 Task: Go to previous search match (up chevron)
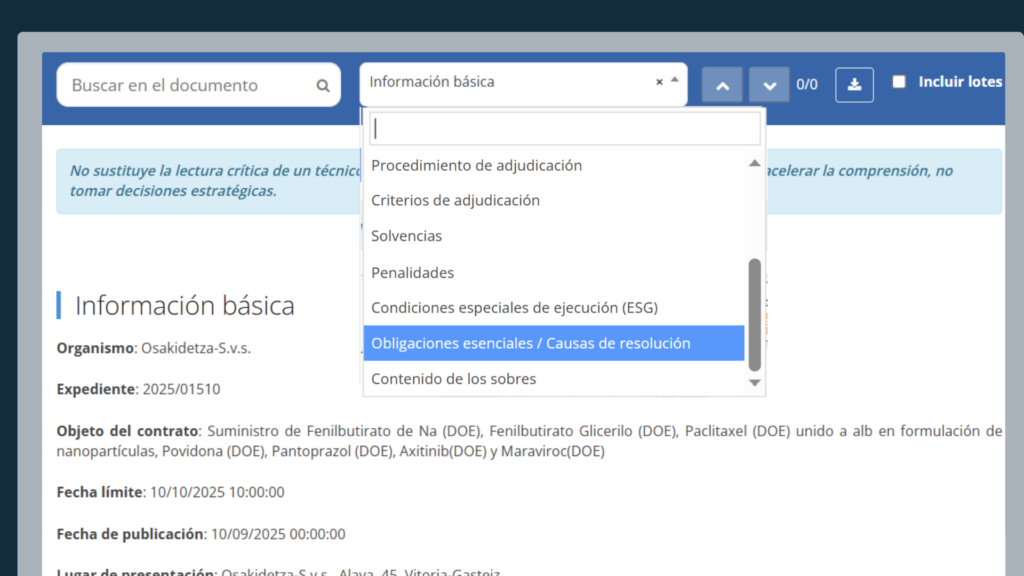tap(722, 85)
